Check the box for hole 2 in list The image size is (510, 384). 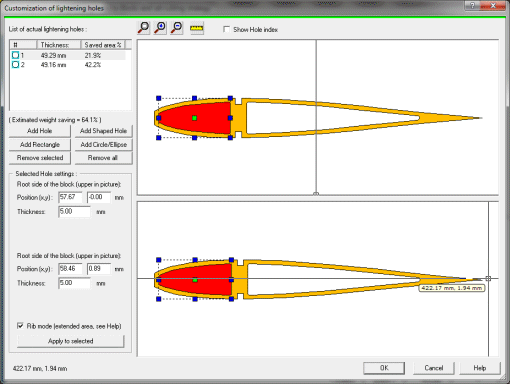pyautogui.click(x=15, y=64)
